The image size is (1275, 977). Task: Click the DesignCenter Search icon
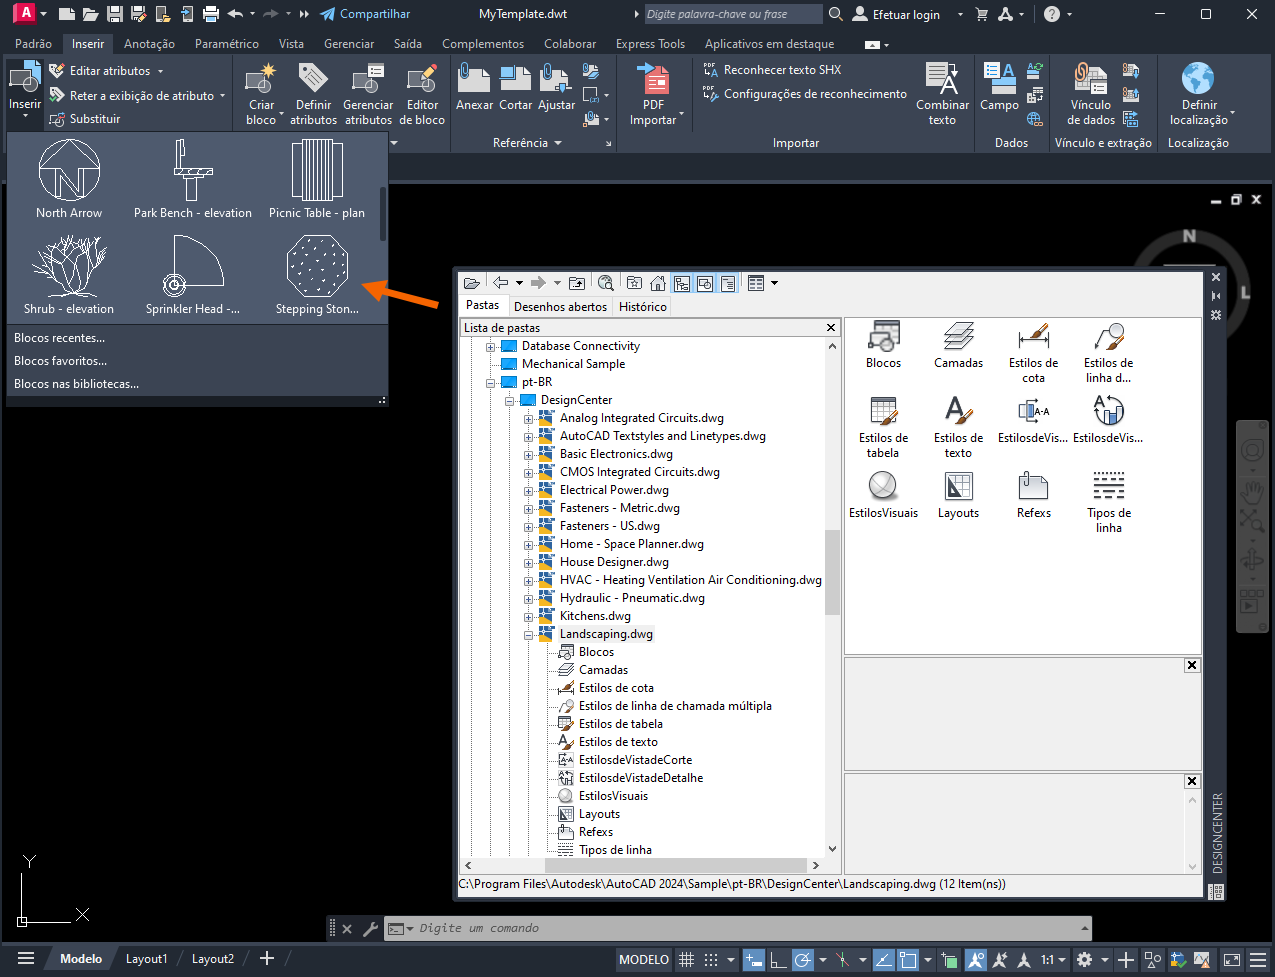pos(605,283)
